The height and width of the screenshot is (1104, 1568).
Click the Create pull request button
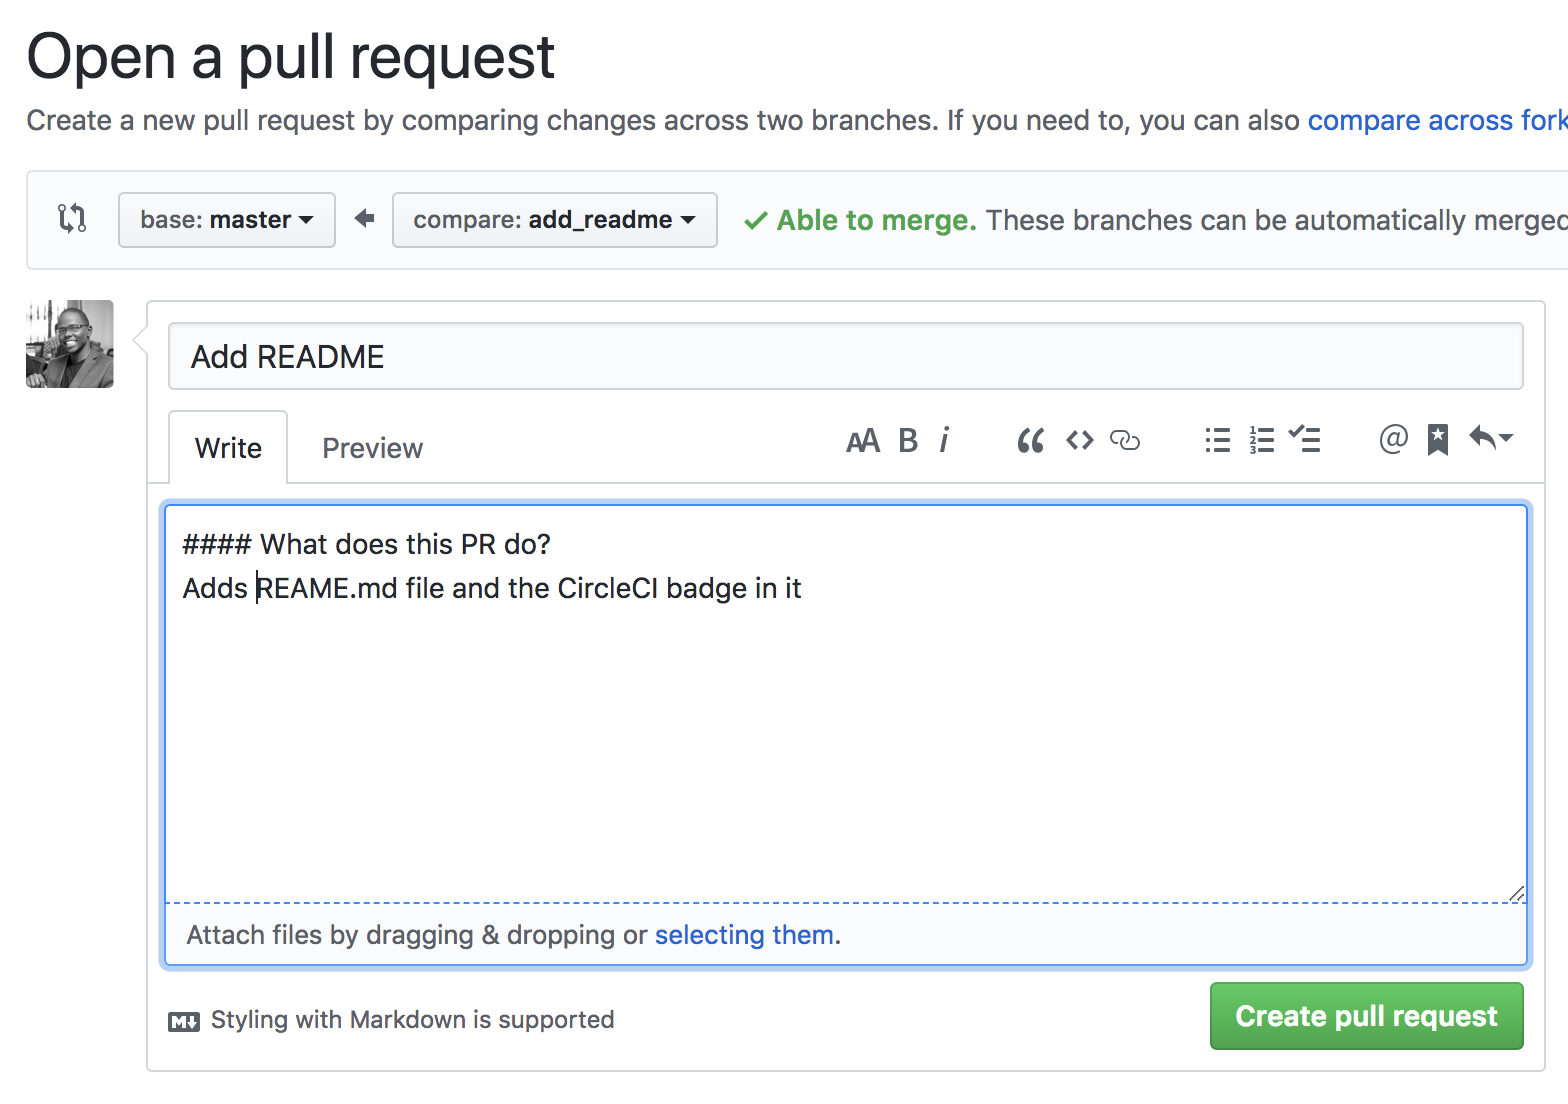(x=1367, y=1016)
